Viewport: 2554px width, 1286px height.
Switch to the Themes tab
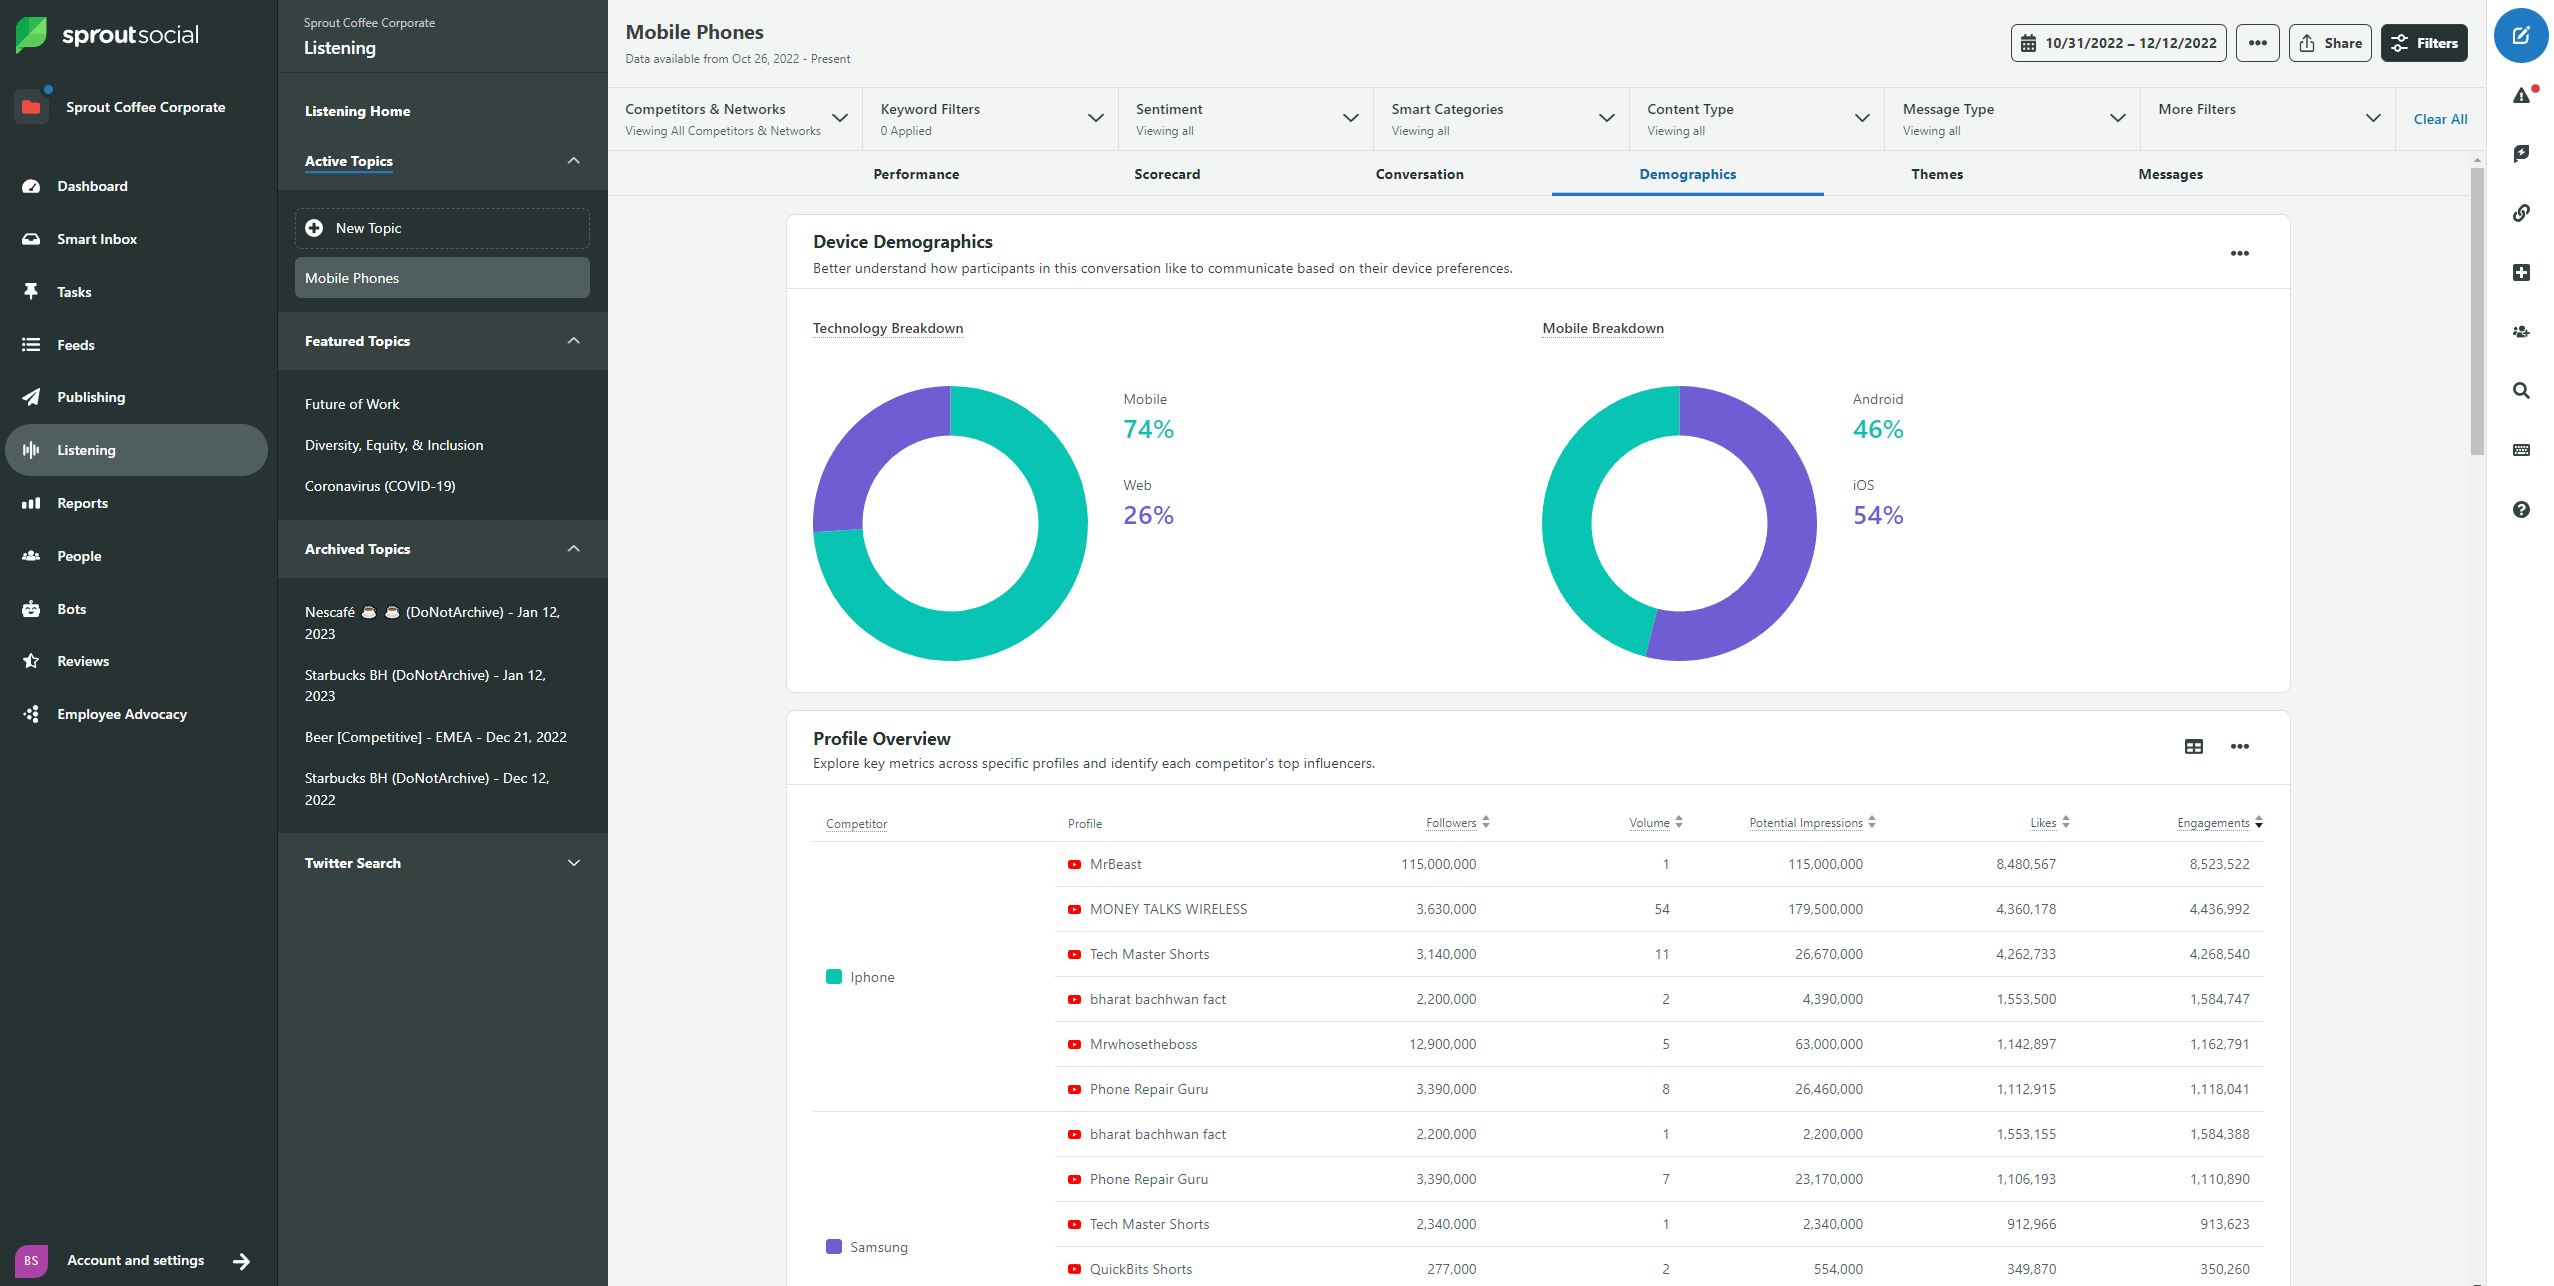[x=1936, y=174]
